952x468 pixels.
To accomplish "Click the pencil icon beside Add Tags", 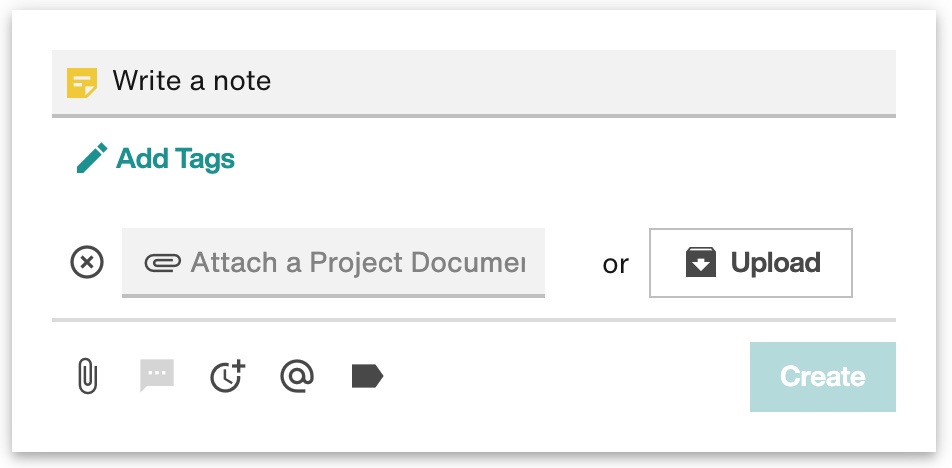I will tap(92, 158).
